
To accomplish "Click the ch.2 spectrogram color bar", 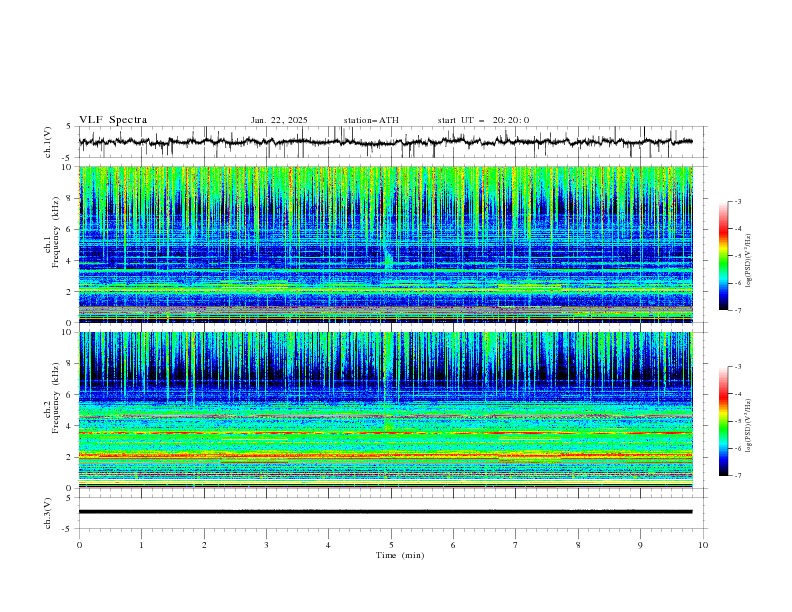I will point(723,421).
